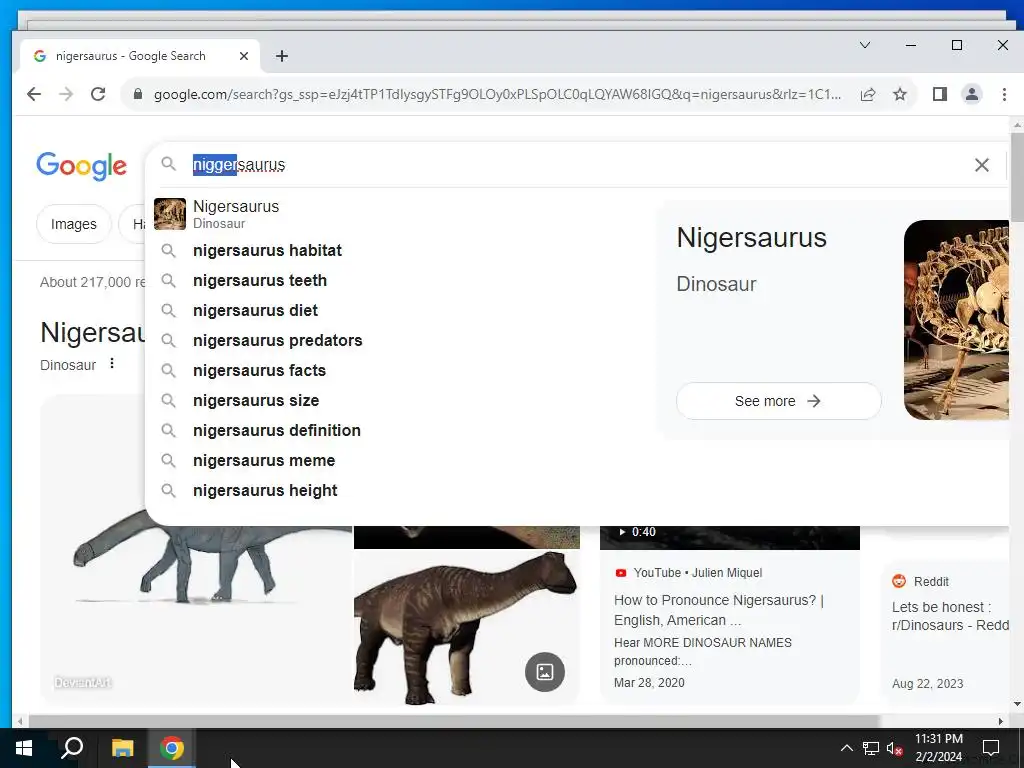Open the Windows Start menu
Screen dimensions: 1024x768
(24, 748)
